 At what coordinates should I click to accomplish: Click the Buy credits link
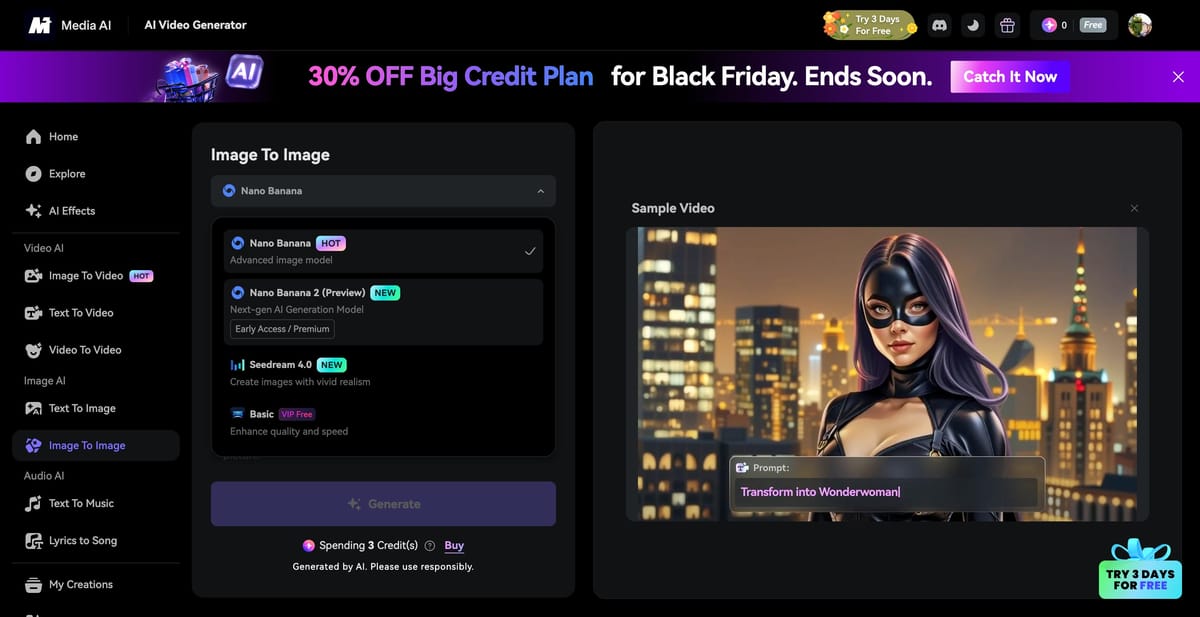[x=454, y=546]
